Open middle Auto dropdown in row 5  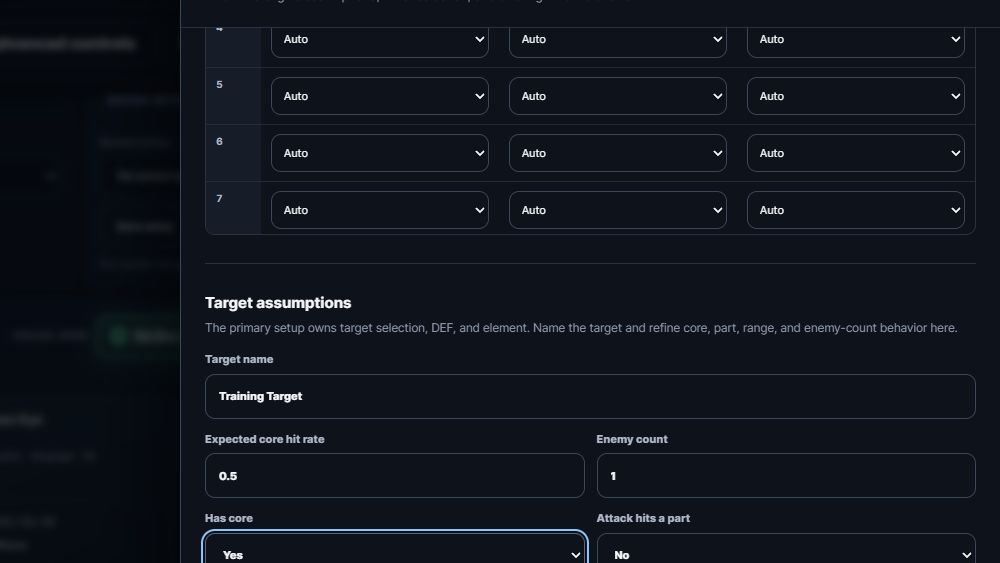pos(617,96)
